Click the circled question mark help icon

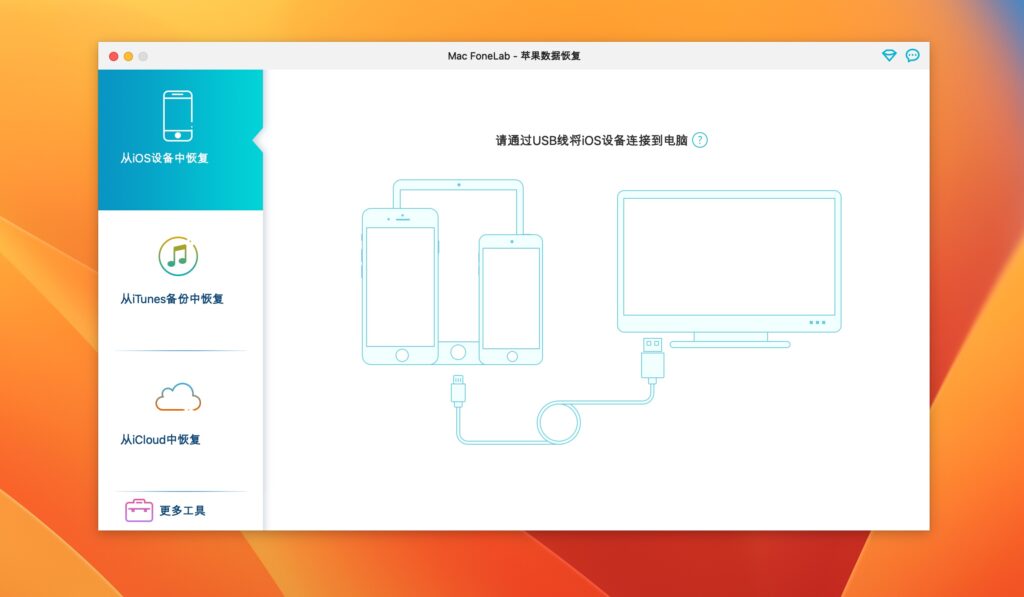700,140
